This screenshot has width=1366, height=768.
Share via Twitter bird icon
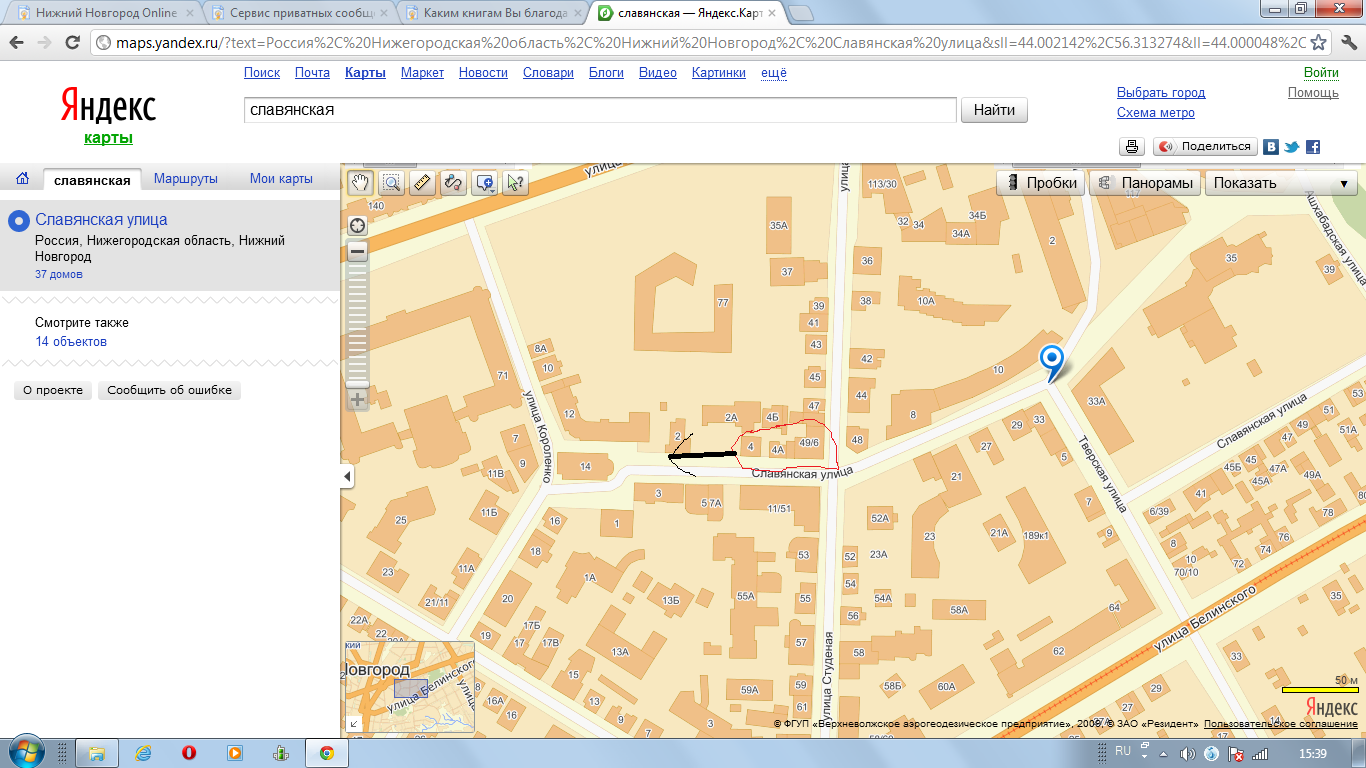pos(1292,147)
